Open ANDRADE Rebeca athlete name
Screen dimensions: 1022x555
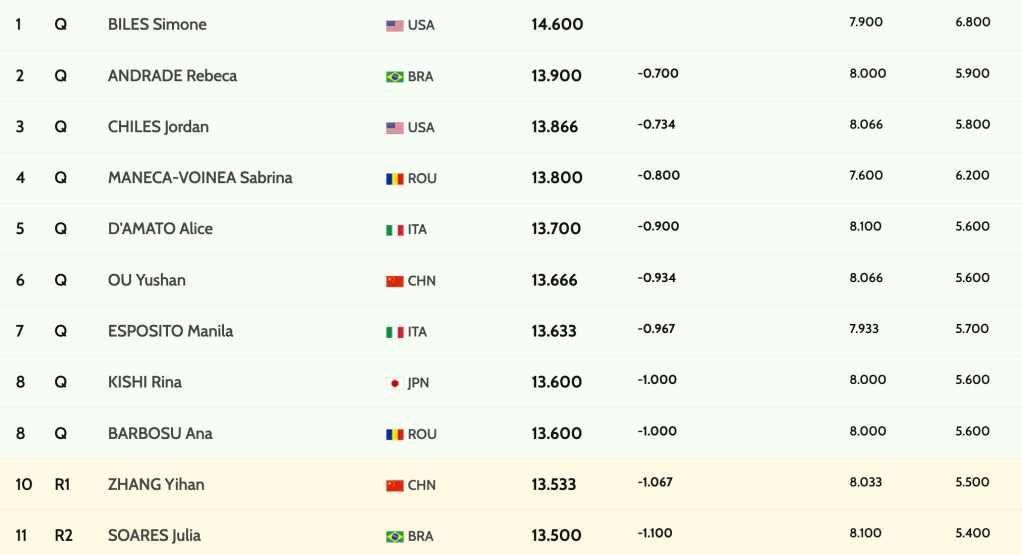(x=172, y=75)
